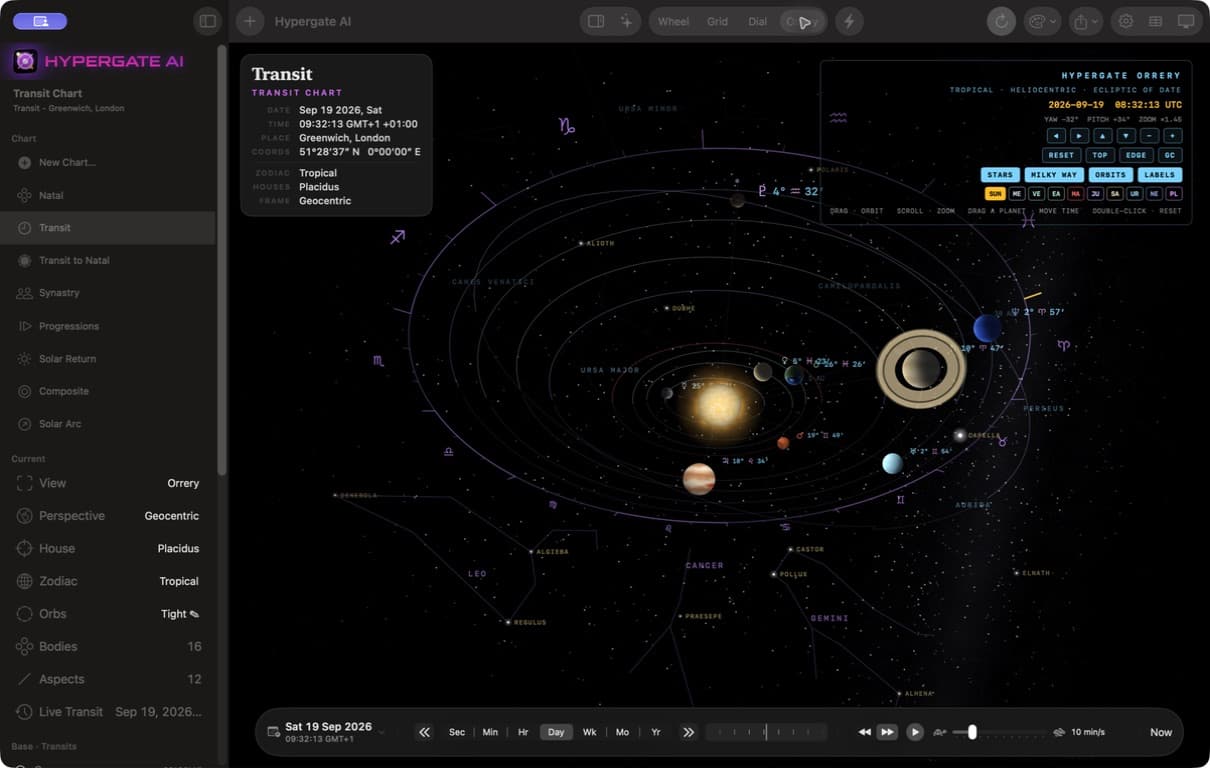Click the GC button in orrery panel
The image size is (1210, 768).
[x=1170, y=155]
